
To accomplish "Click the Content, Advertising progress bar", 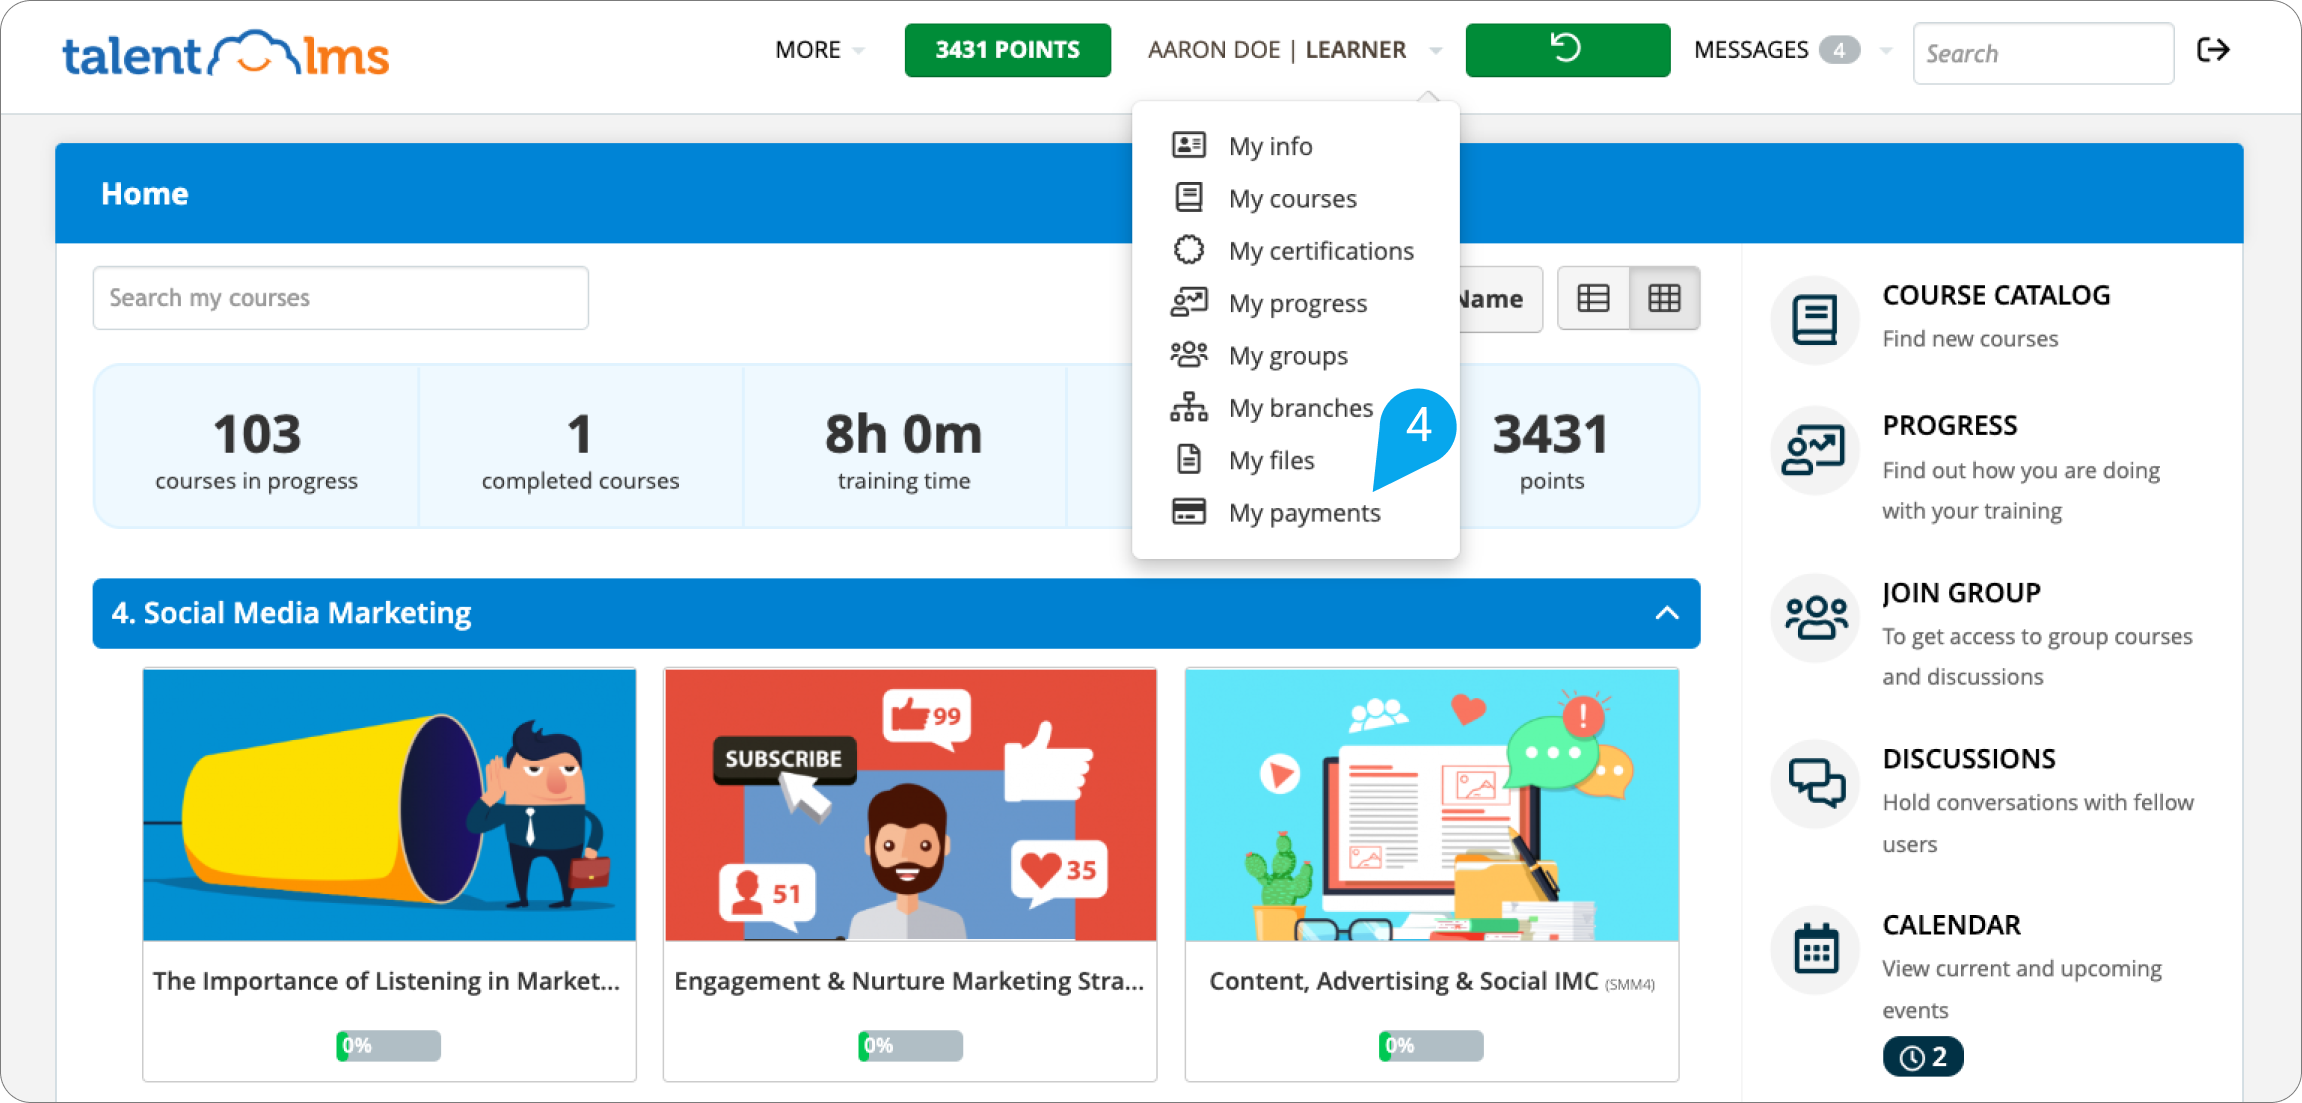I will 1431,1046.
